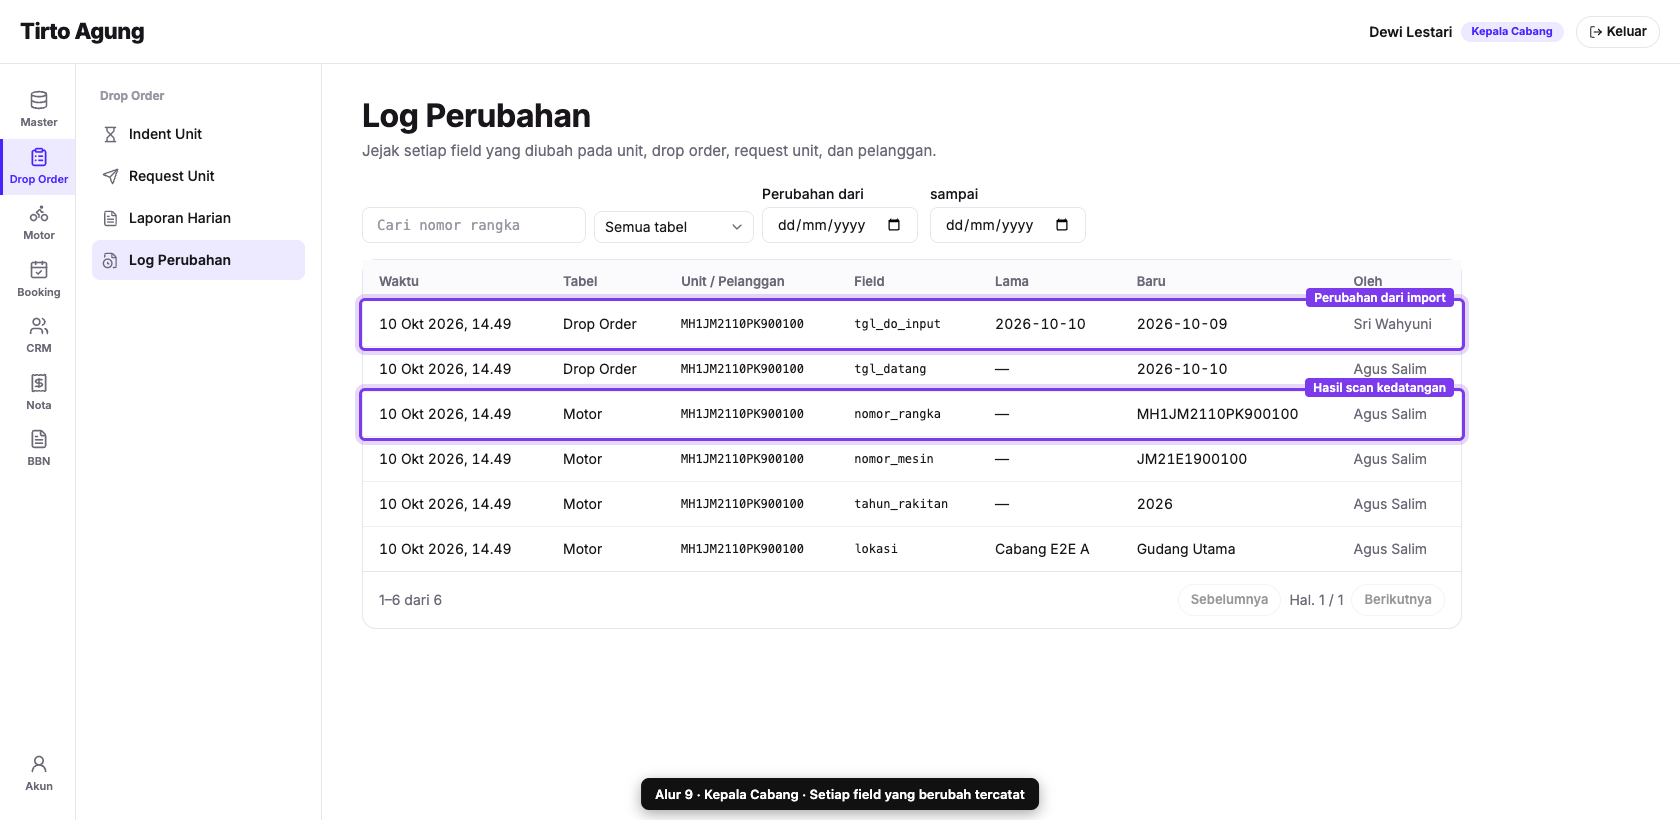1680x820 pixels.
Task: Click the hourglass icon beside Indent Unit
Action: click(x=111, y=134)
